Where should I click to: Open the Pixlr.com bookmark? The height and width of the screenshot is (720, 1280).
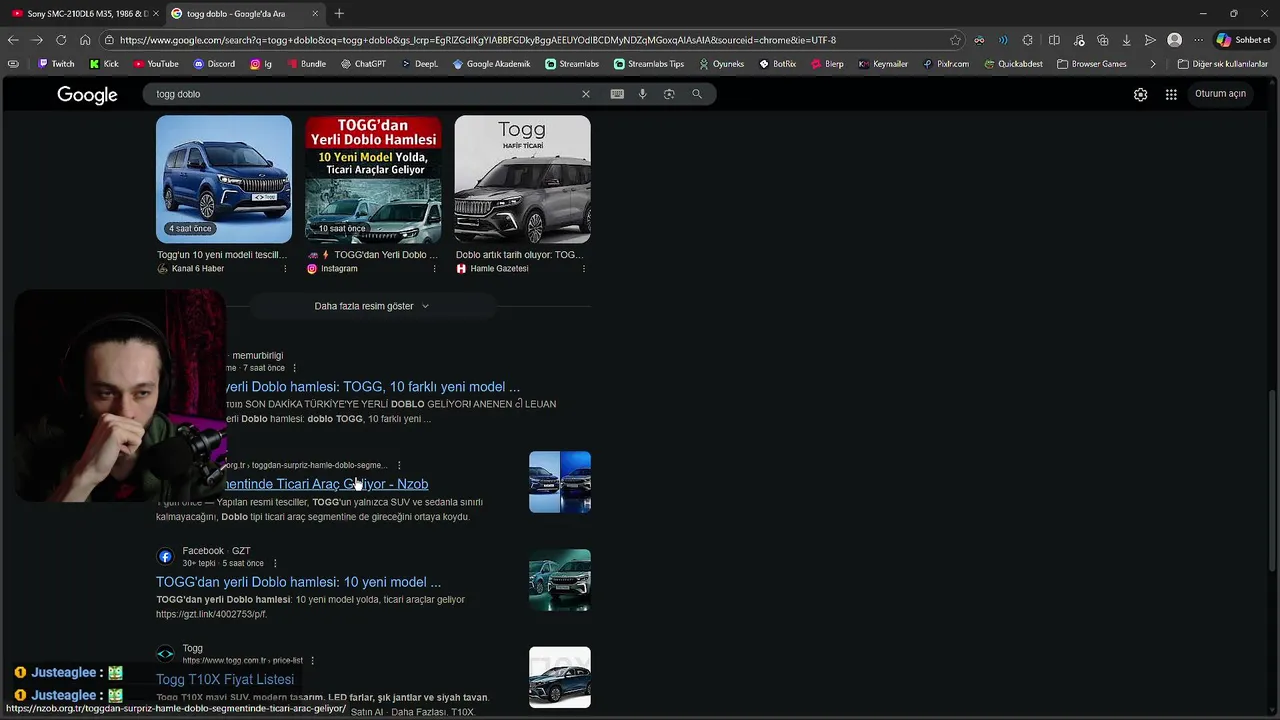pyautogui.click(x=946, y=64)
